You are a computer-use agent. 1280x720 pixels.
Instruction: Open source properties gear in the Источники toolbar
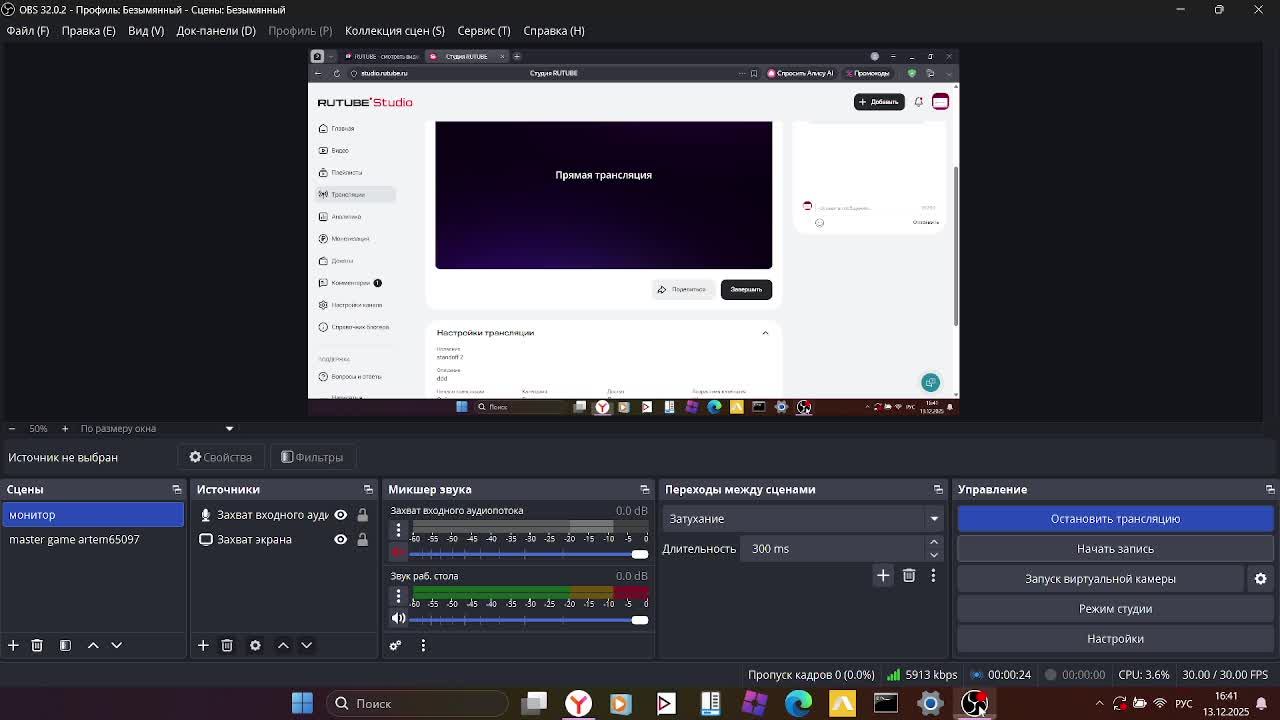255,645
